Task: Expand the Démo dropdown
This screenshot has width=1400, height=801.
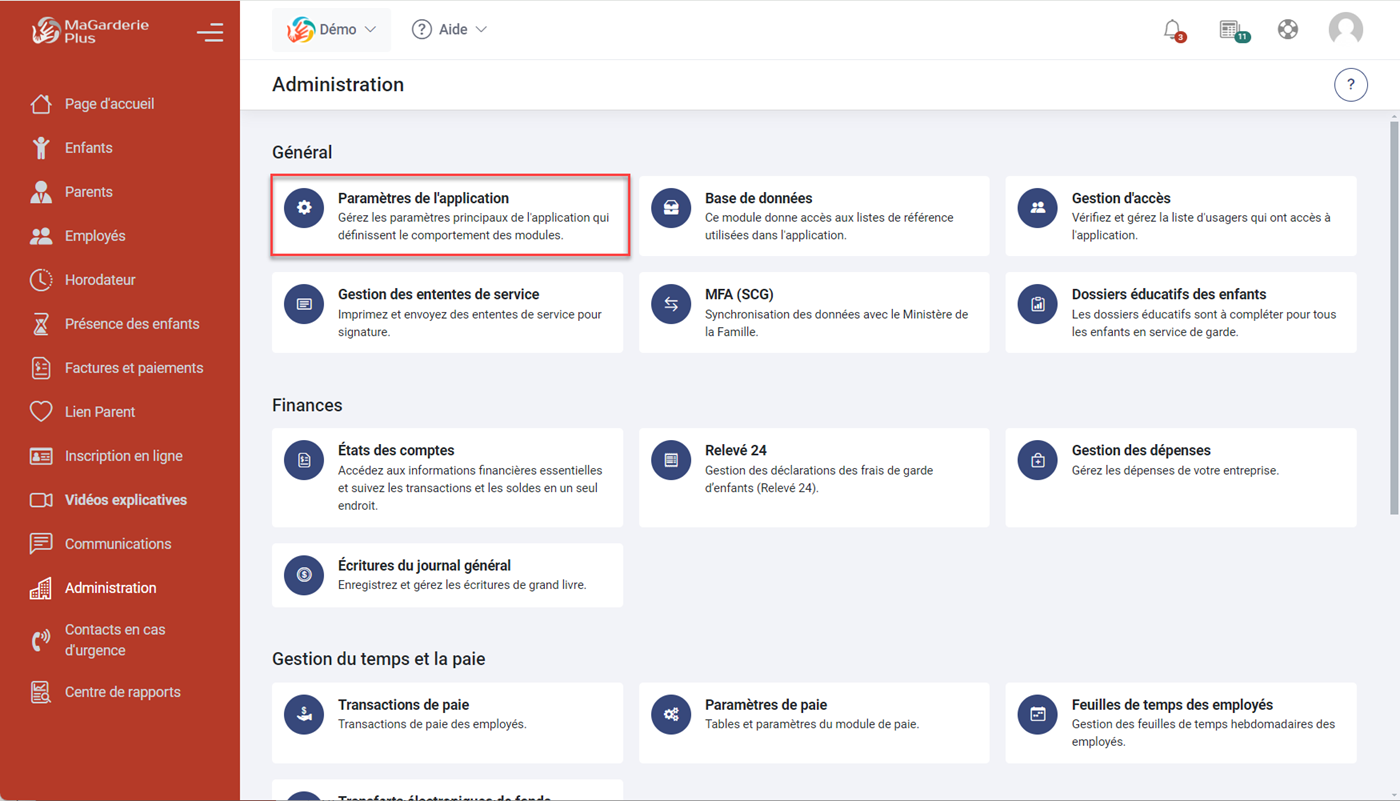Action: click(331, 30)
